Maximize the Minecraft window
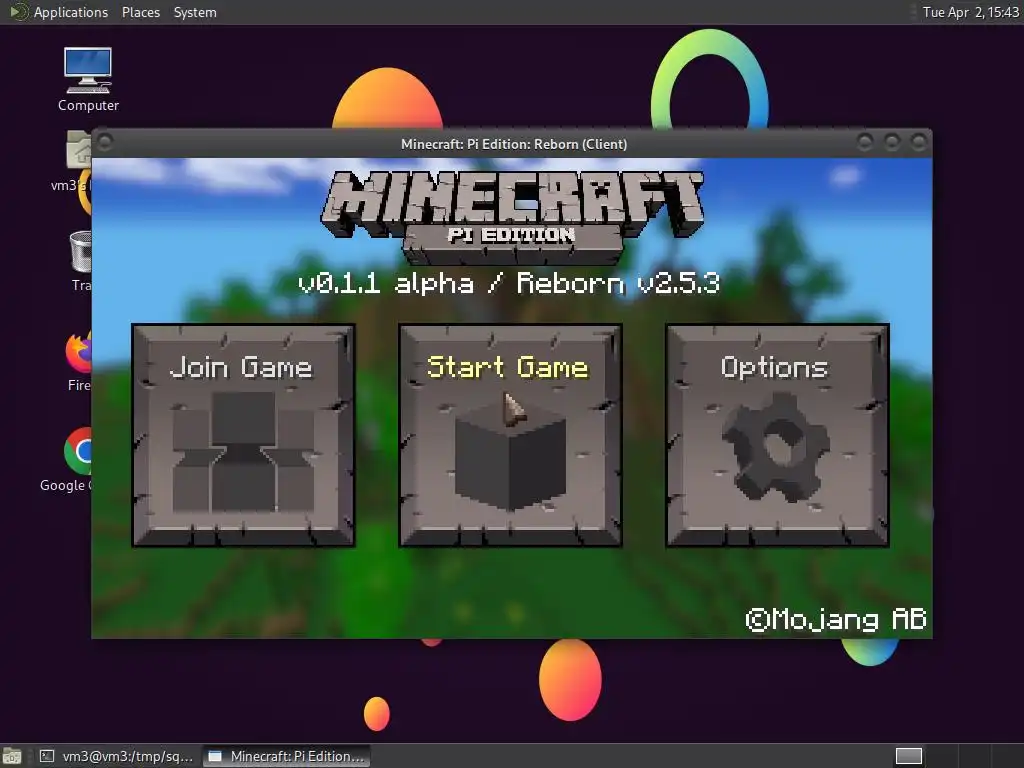This screenshot has width=1024, height=768. click(891, 142)
